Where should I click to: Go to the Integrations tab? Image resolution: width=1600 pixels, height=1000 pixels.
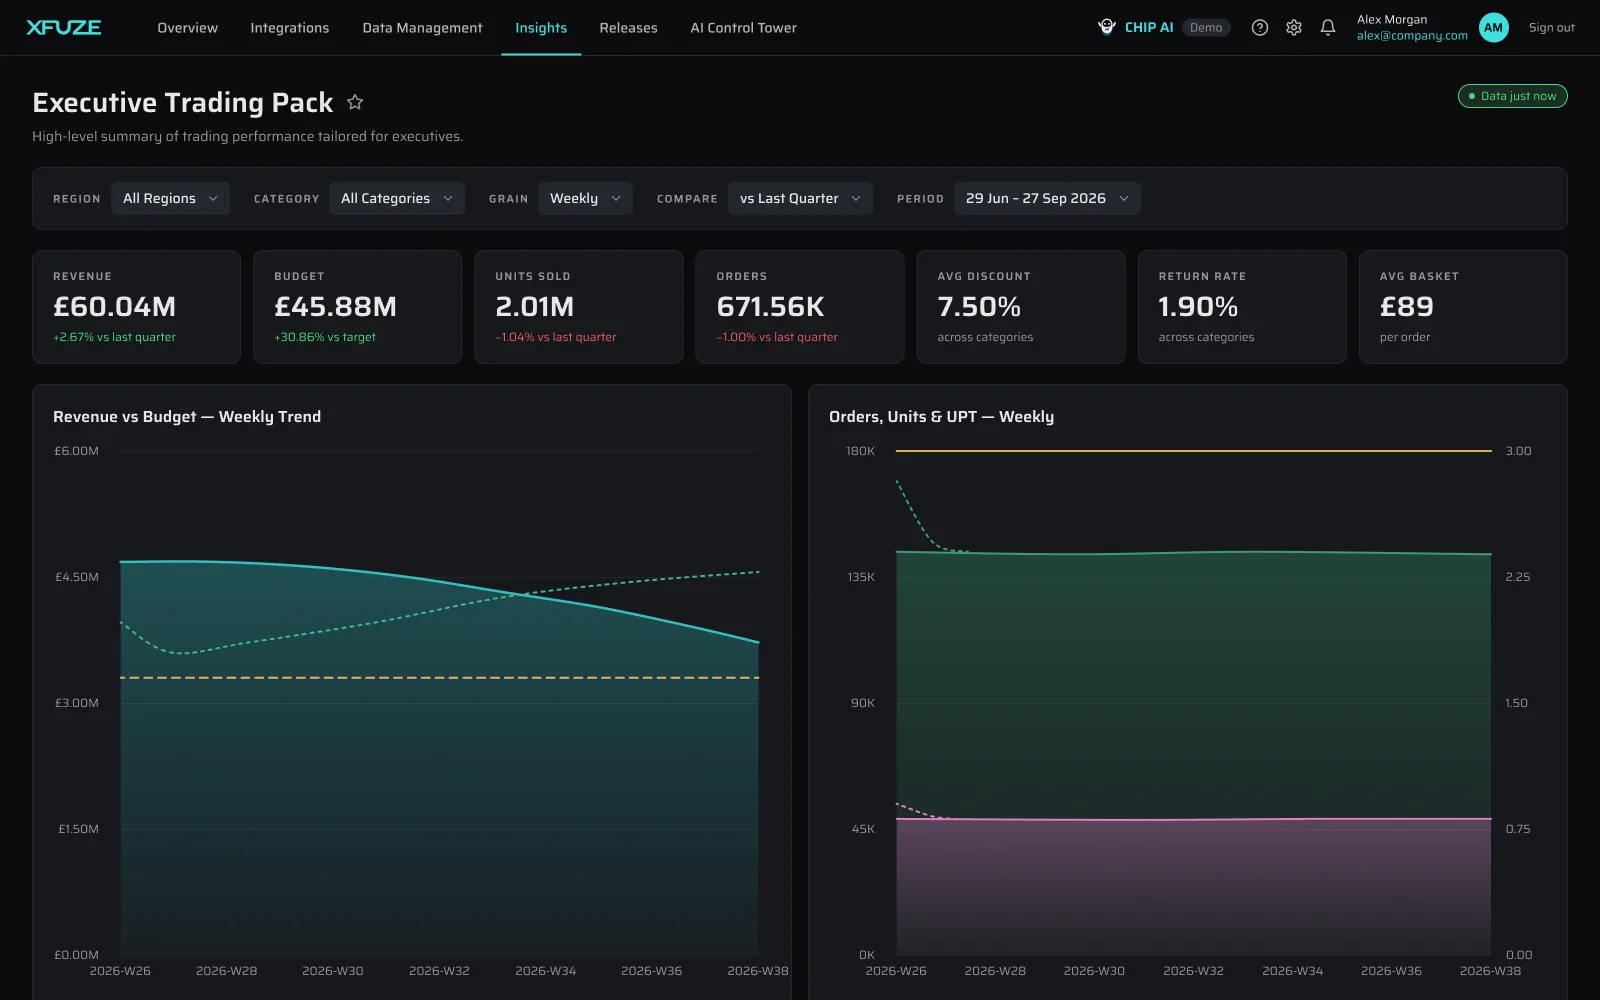point(289,28)
